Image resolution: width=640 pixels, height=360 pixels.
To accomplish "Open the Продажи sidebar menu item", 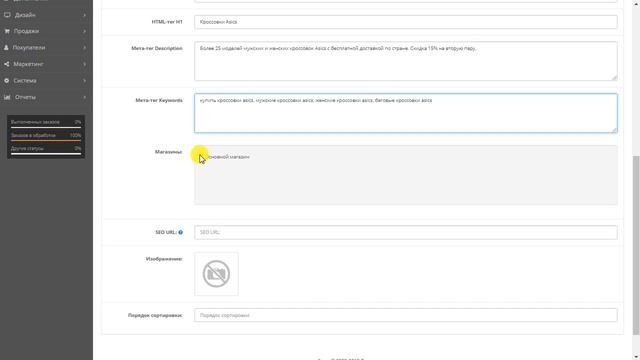I will [46, 31].
